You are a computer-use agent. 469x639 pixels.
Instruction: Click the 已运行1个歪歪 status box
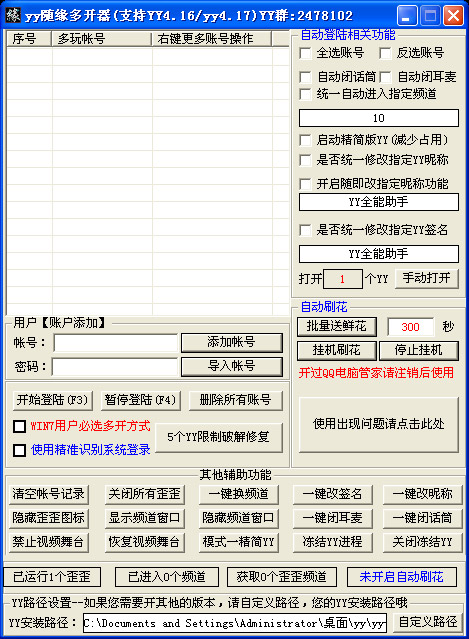[52, 577]
